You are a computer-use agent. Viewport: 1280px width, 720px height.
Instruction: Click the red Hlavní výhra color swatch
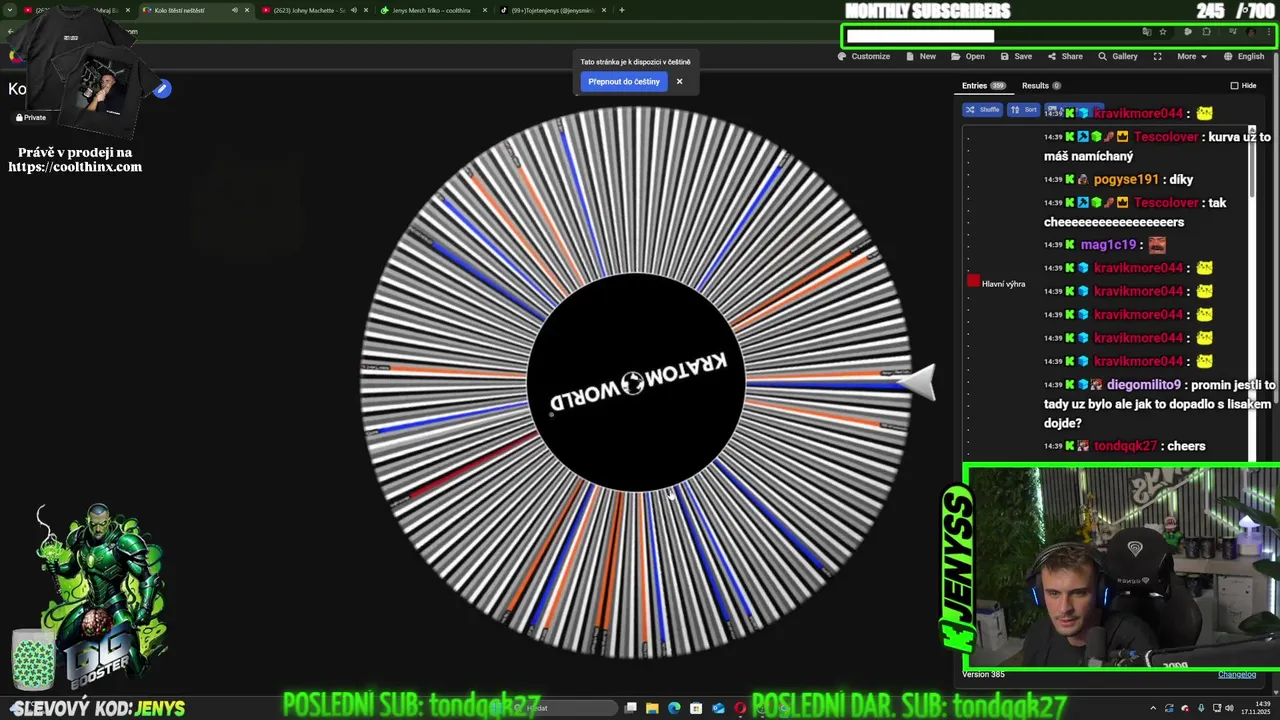[x=973, y=281]
